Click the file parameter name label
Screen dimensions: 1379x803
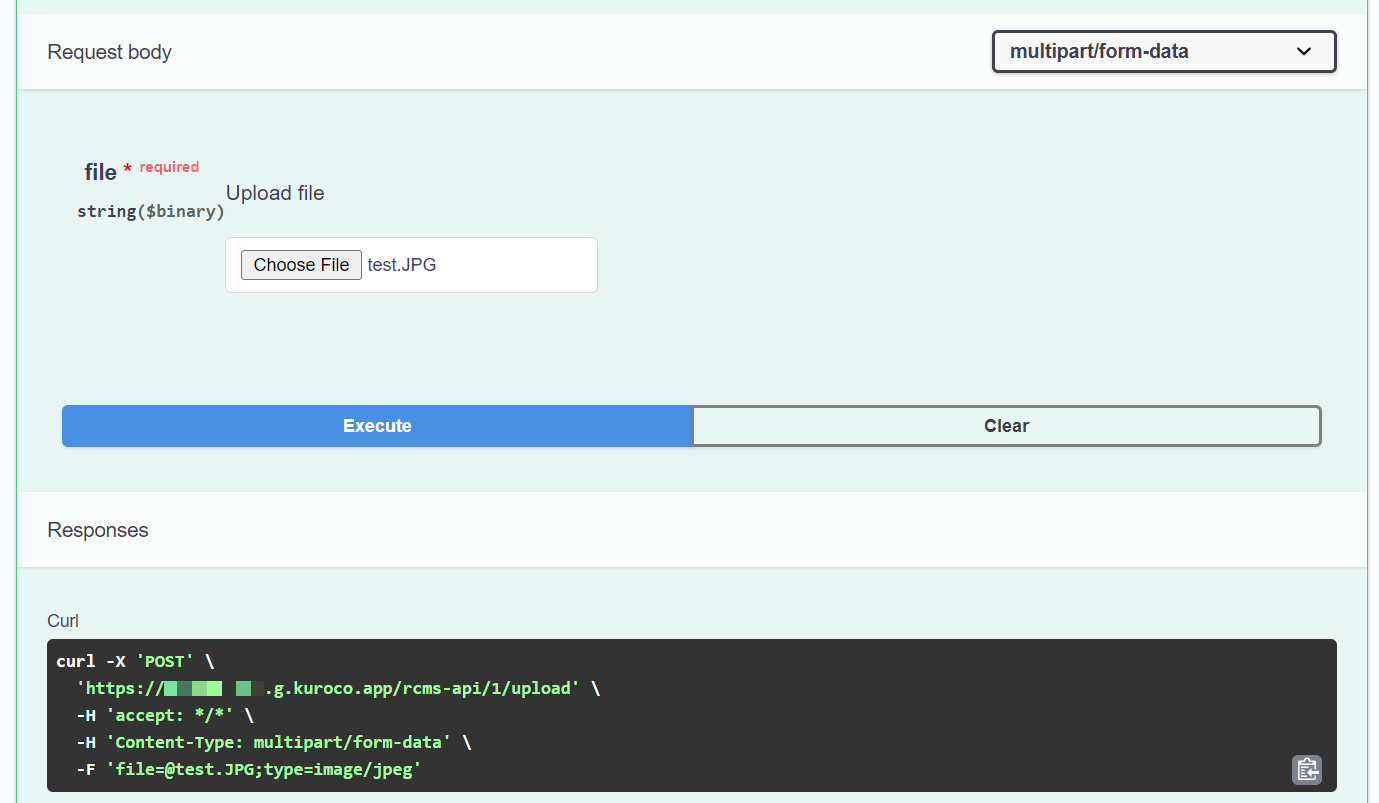coord(99,171)
